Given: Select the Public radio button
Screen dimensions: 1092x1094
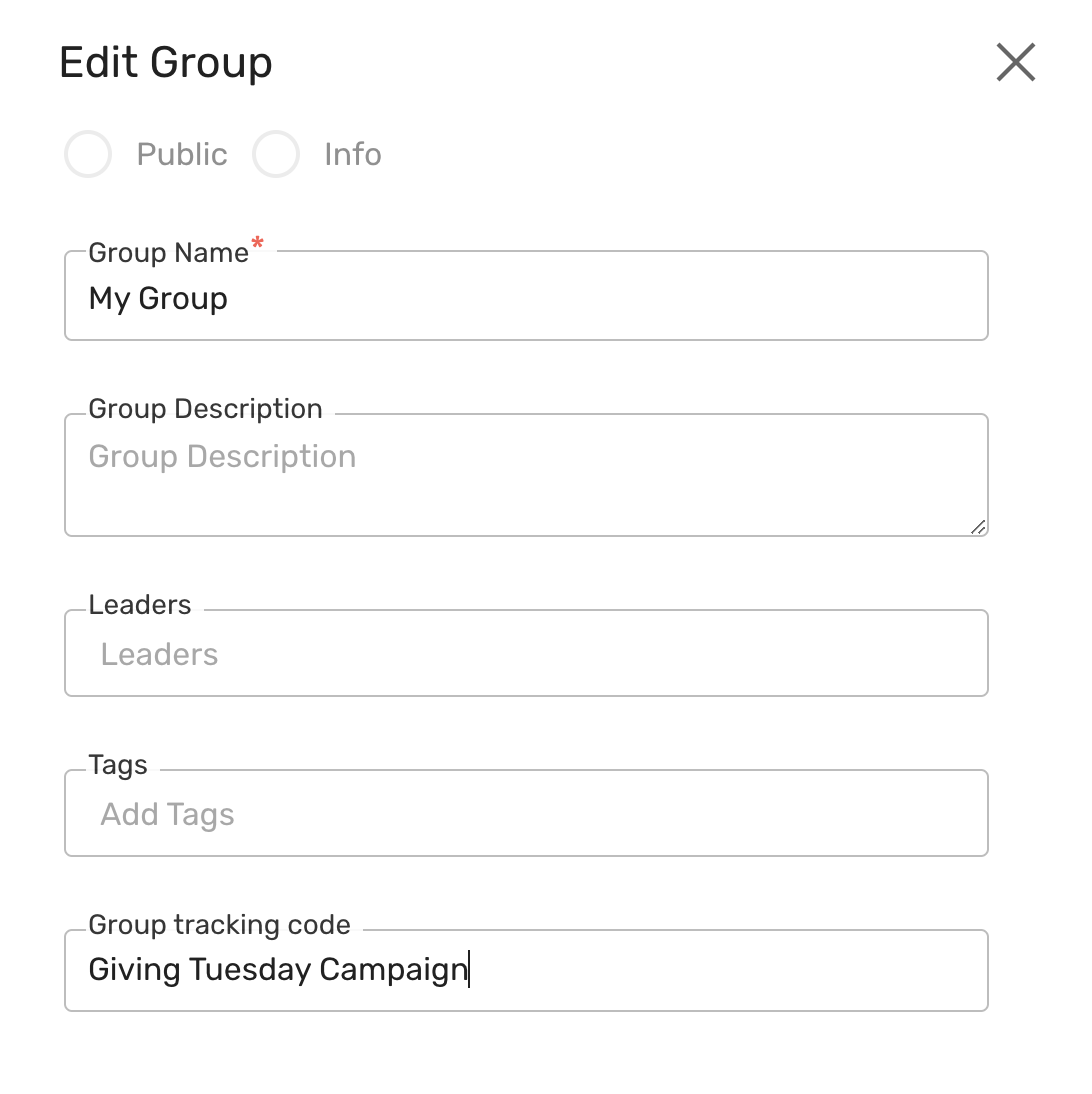Looking at the screenshot, I should point(88,154).
